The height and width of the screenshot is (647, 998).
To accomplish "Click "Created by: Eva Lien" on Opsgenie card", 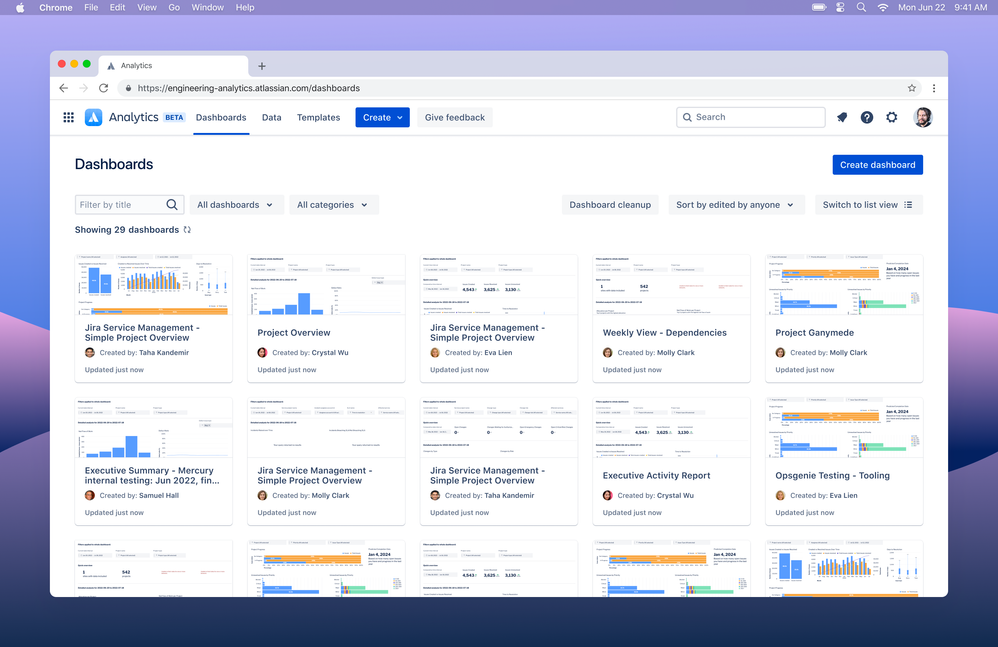I will [824, 496].
